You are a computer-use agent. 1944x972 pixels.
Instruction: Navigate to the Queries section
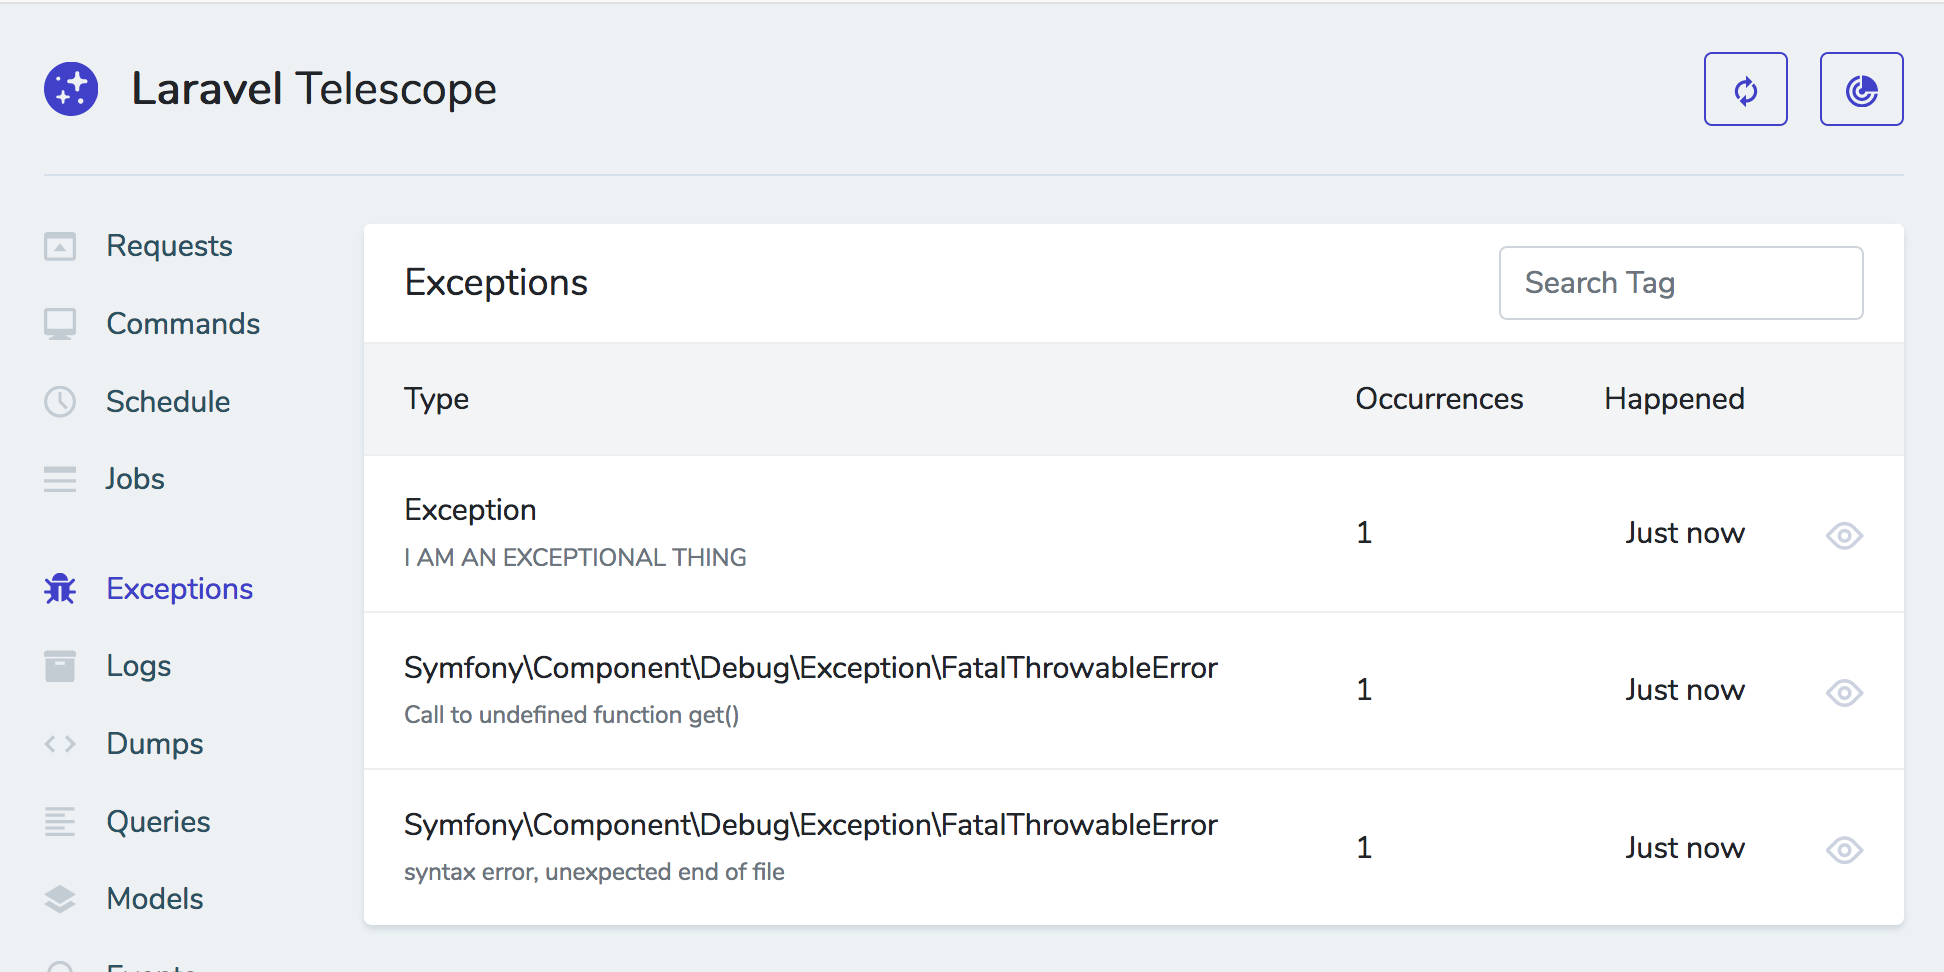pos(158,821)
